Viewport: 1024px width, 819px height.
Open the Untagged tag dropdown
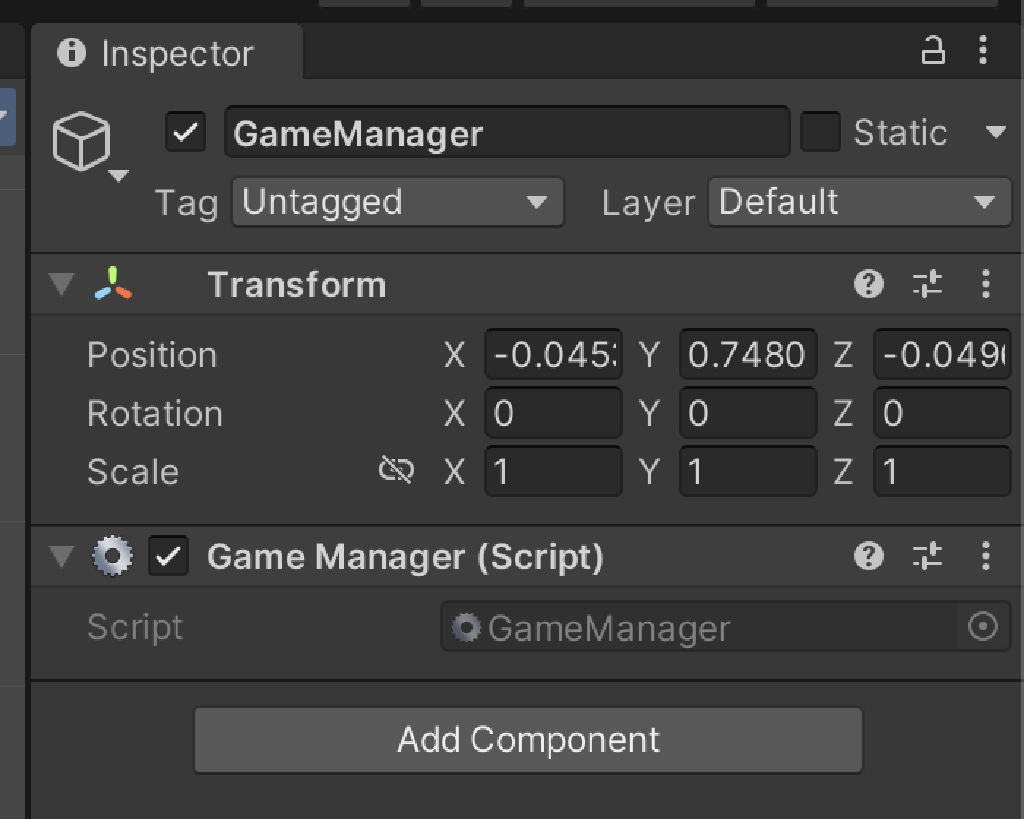tap(397, 202)
